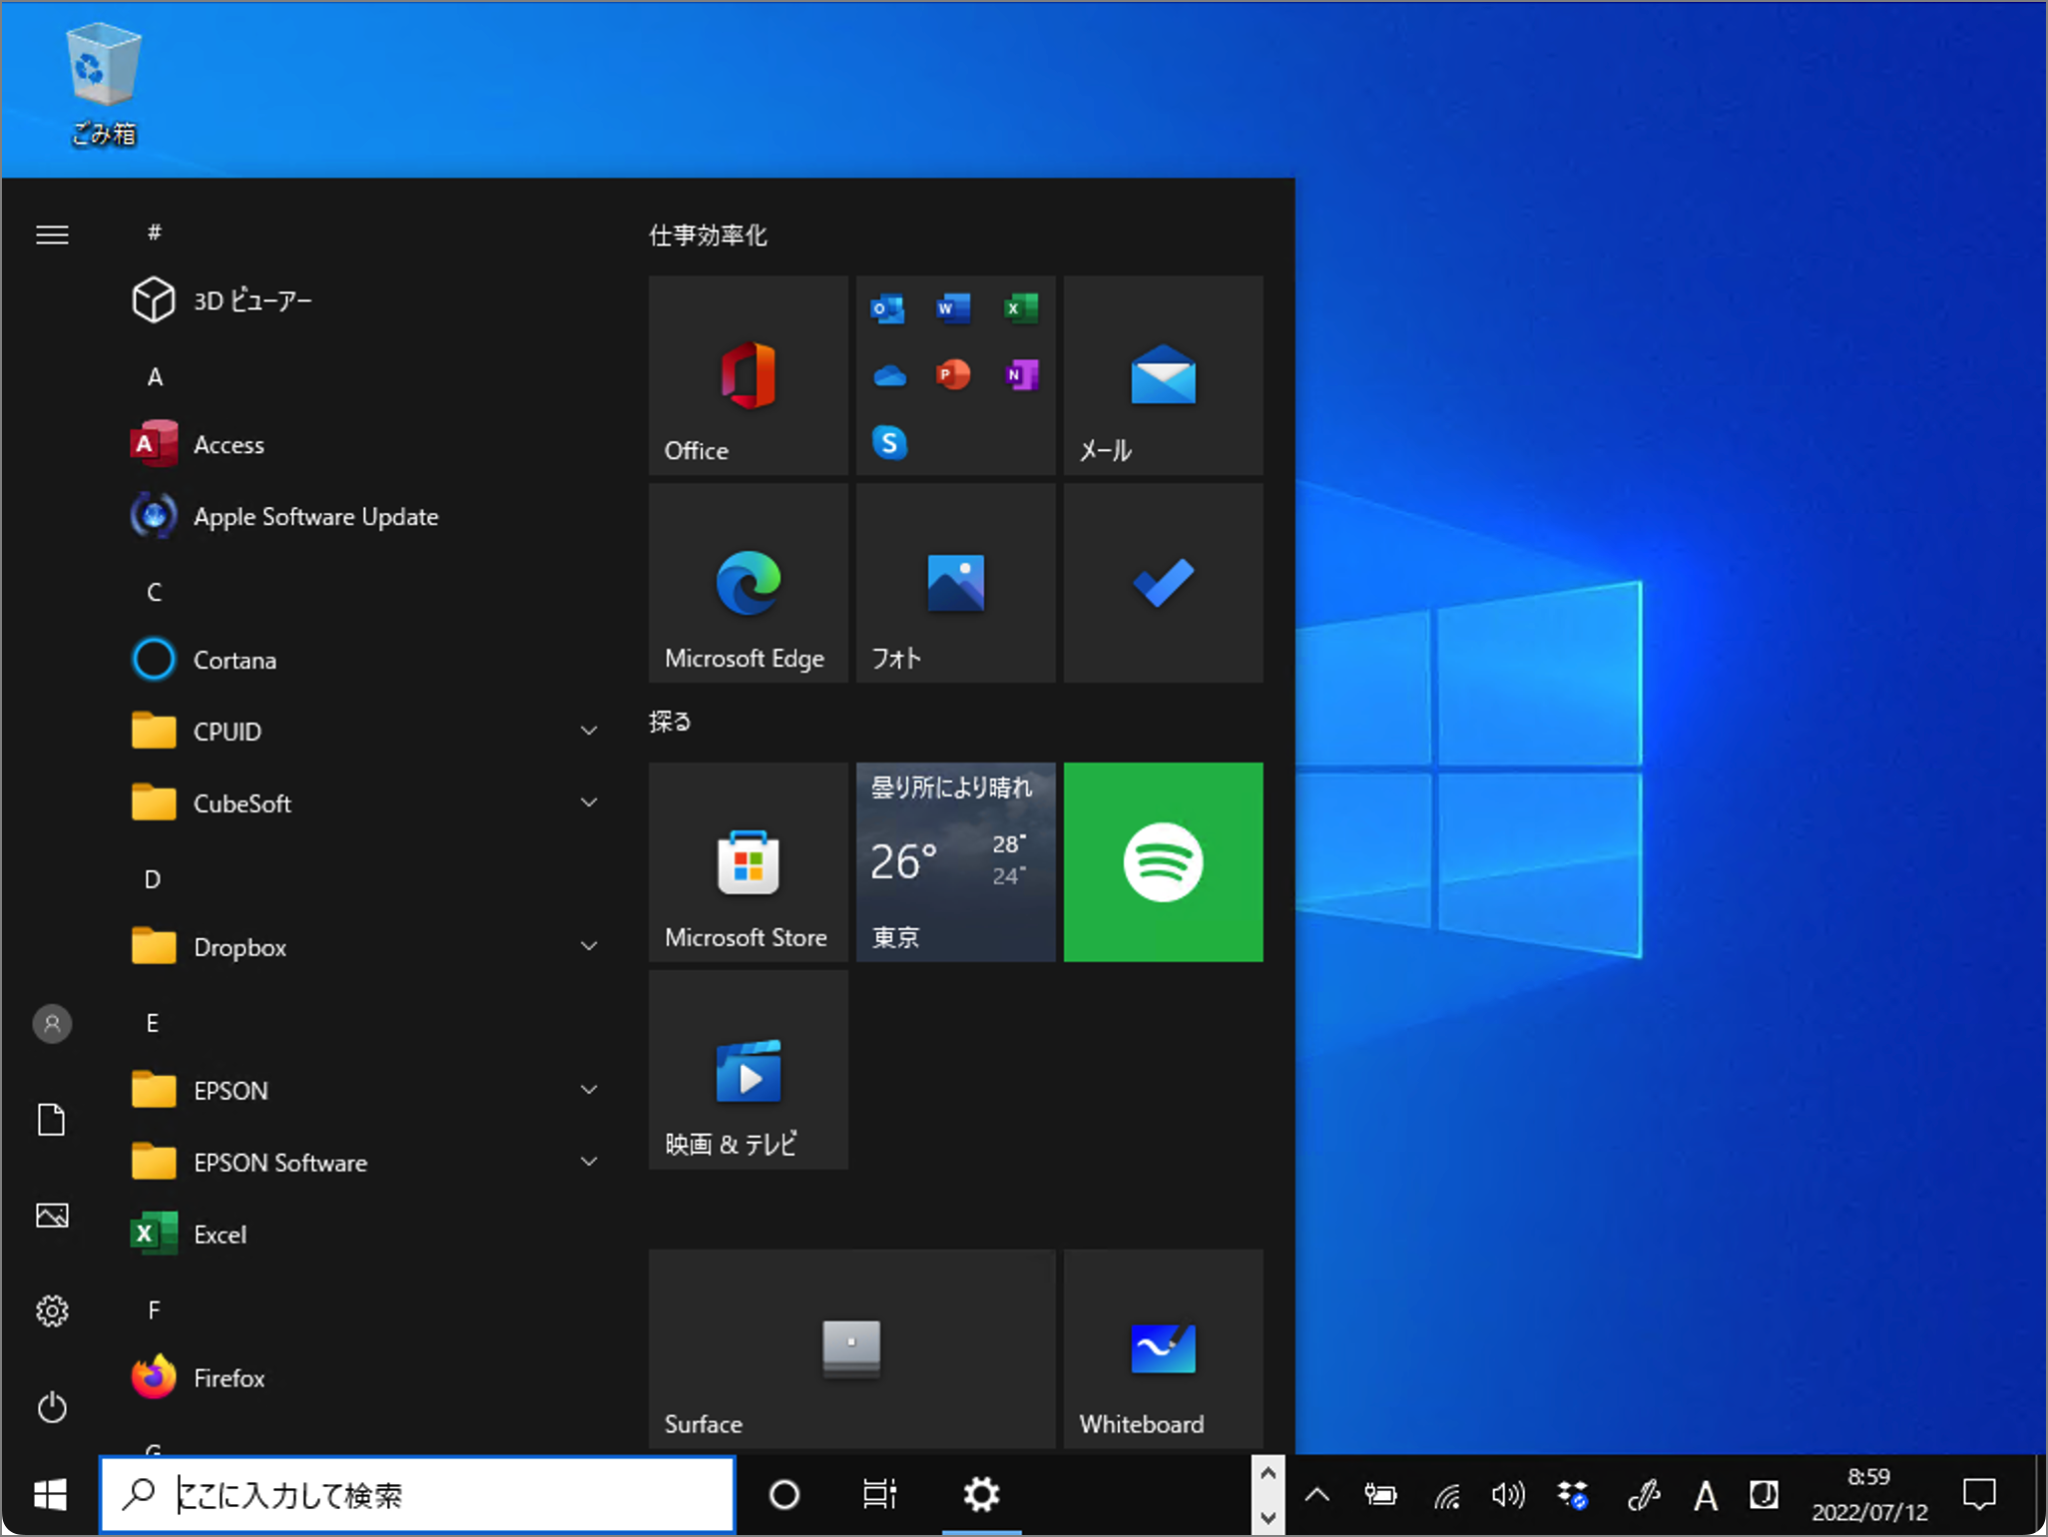This screenshot has width=2048, height=1537.
Task: Launch Firefox from the app list
Action: point(228,1377)
